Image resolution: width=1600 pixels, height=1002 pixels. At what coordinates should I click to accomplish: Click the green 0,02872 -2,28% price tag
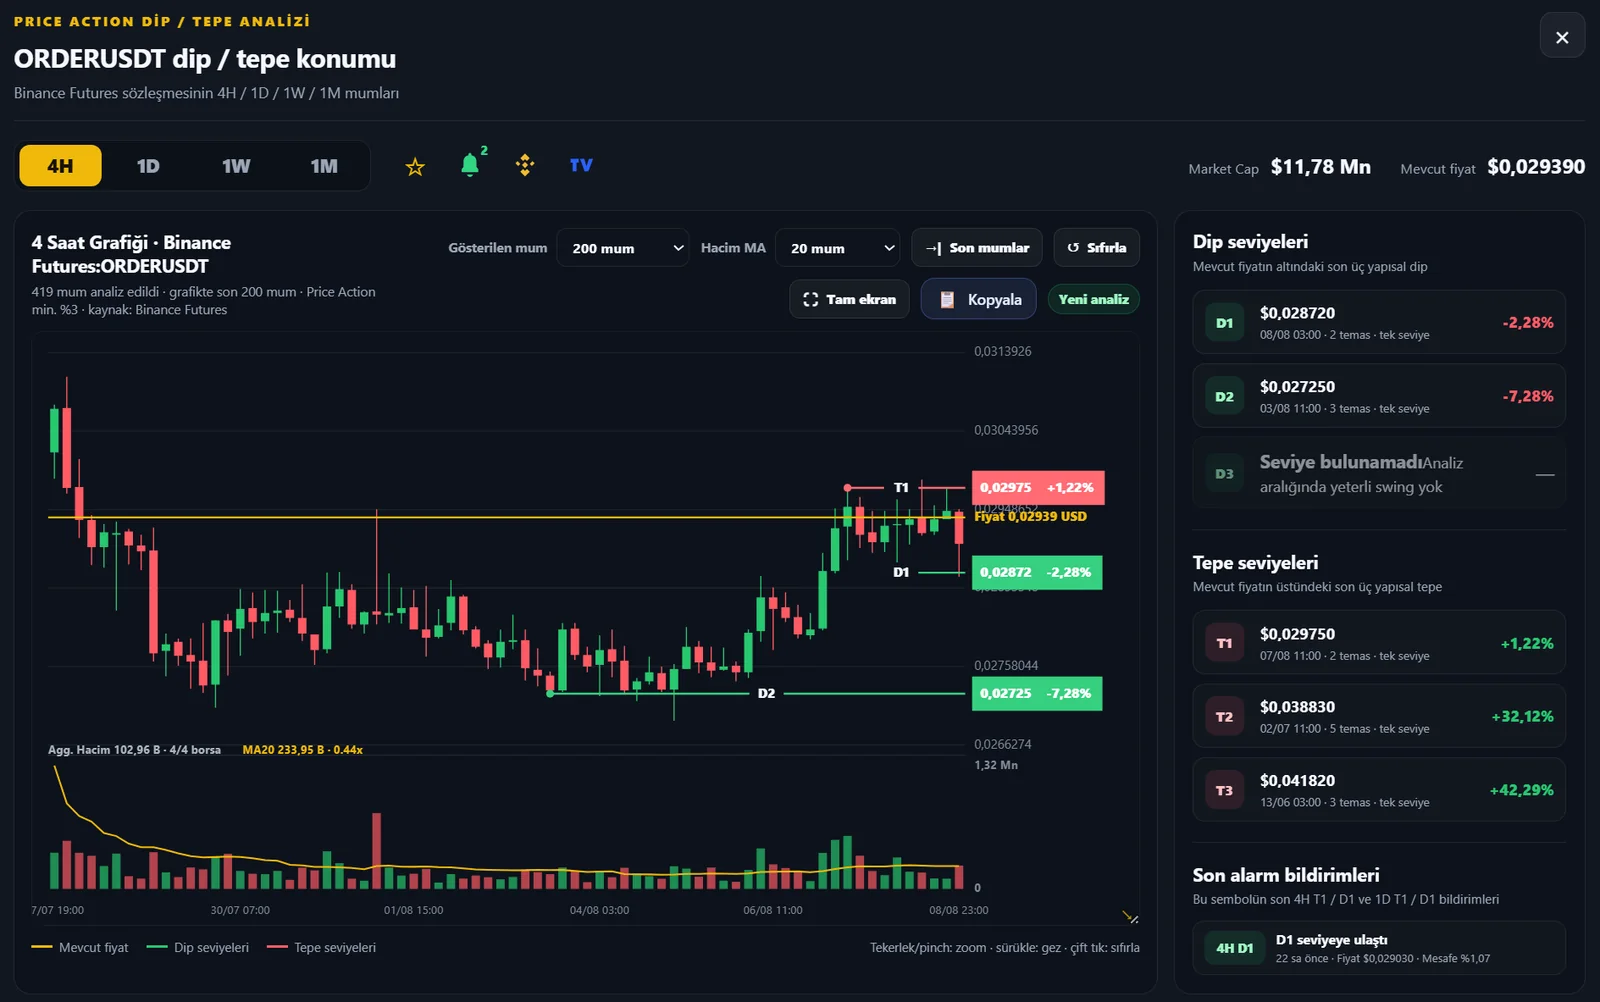[1037, 573]
